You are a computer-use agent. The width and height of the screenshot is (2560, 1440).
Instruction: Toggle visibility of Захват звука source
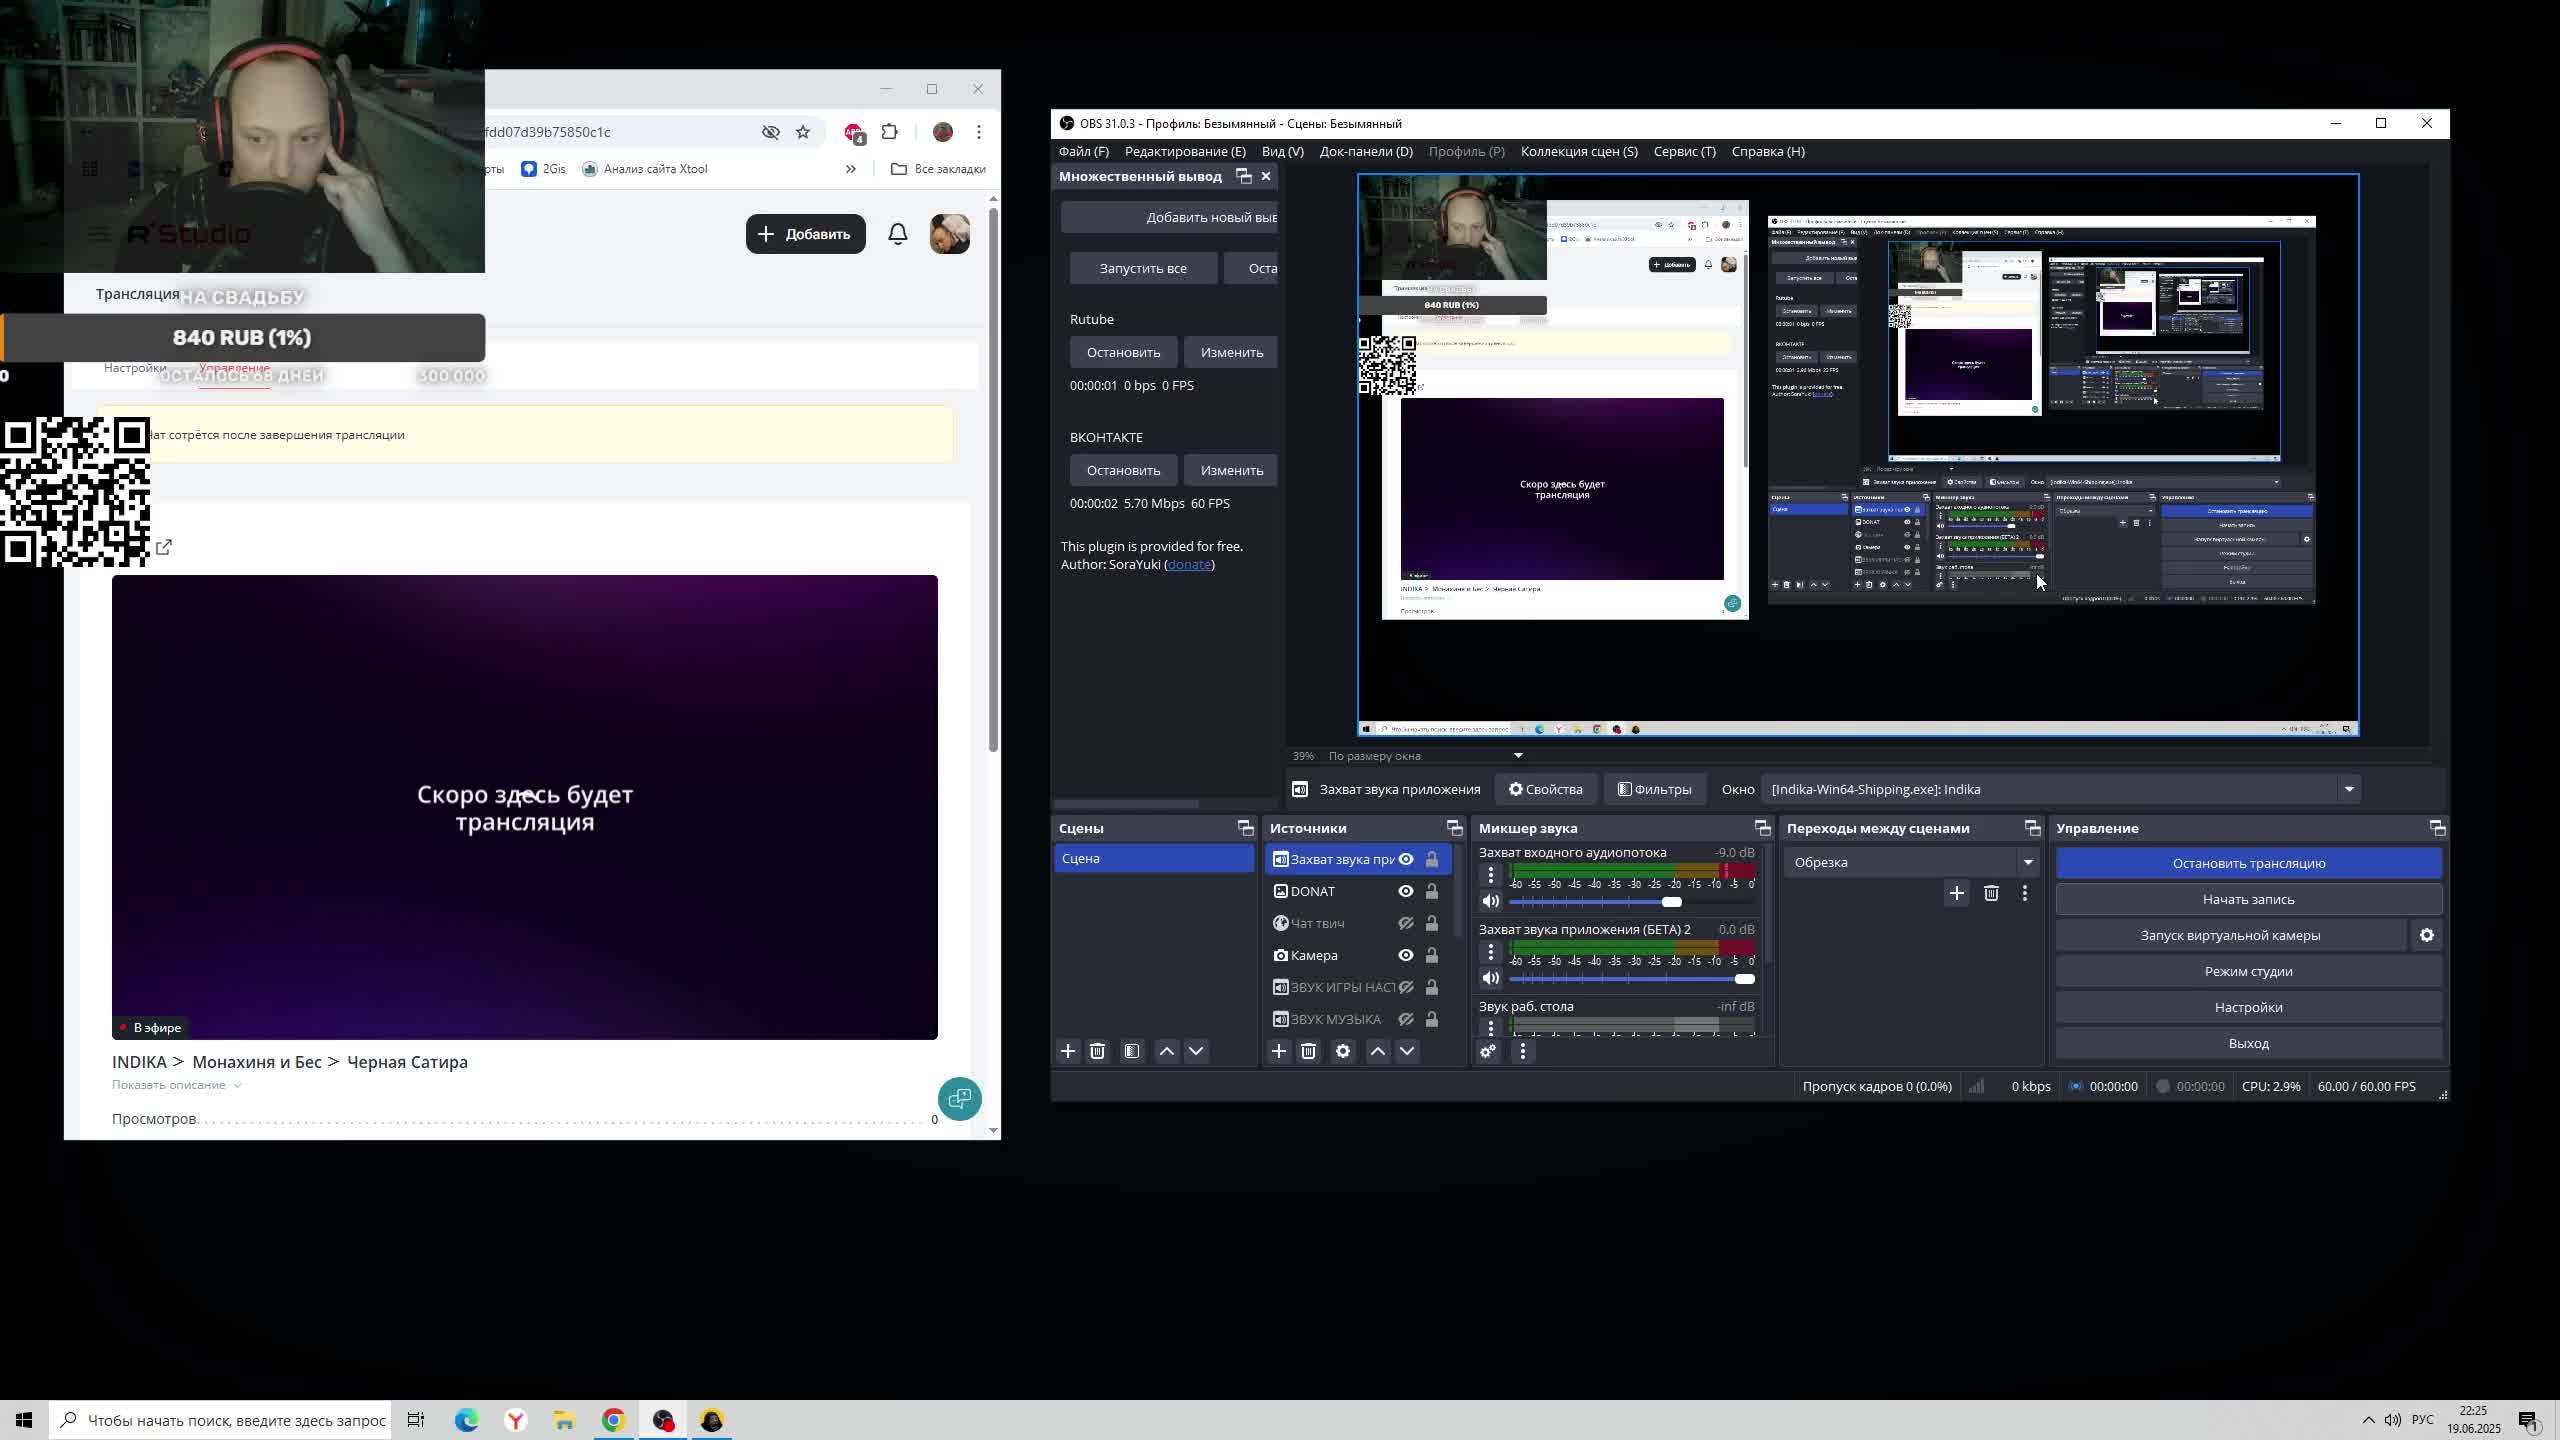[x=1406, y=859]
